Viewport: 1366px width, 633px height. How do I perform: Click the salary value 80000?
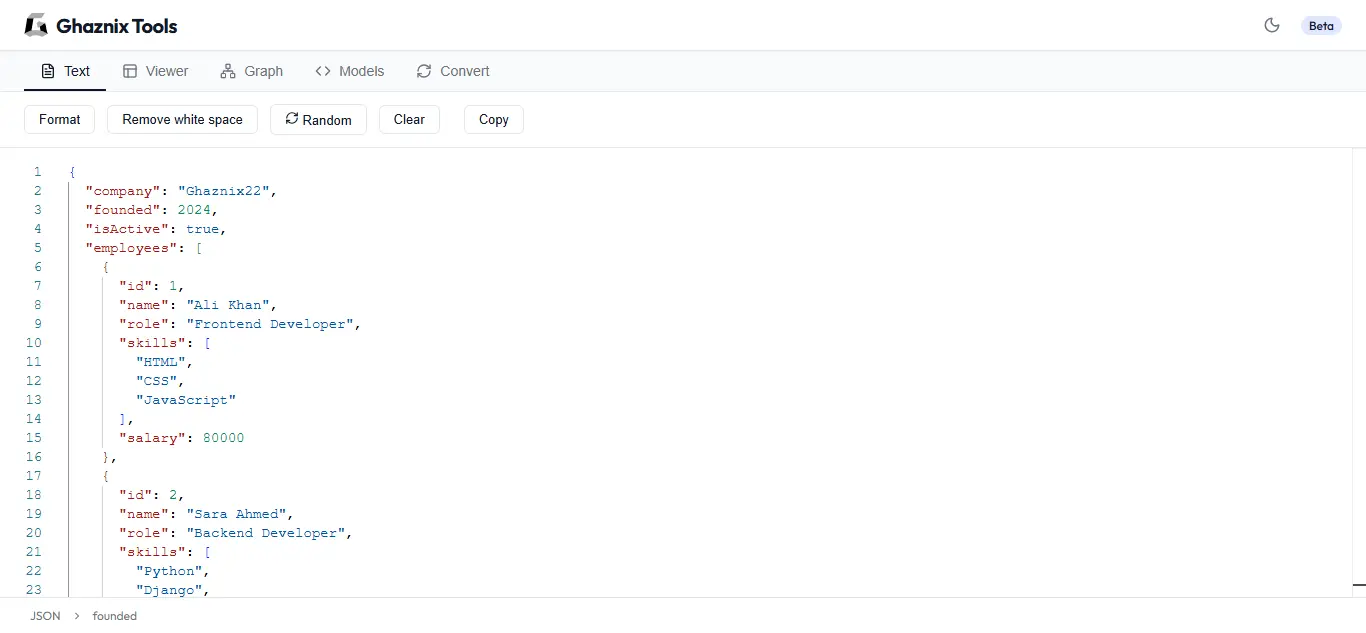coord(223,438)
